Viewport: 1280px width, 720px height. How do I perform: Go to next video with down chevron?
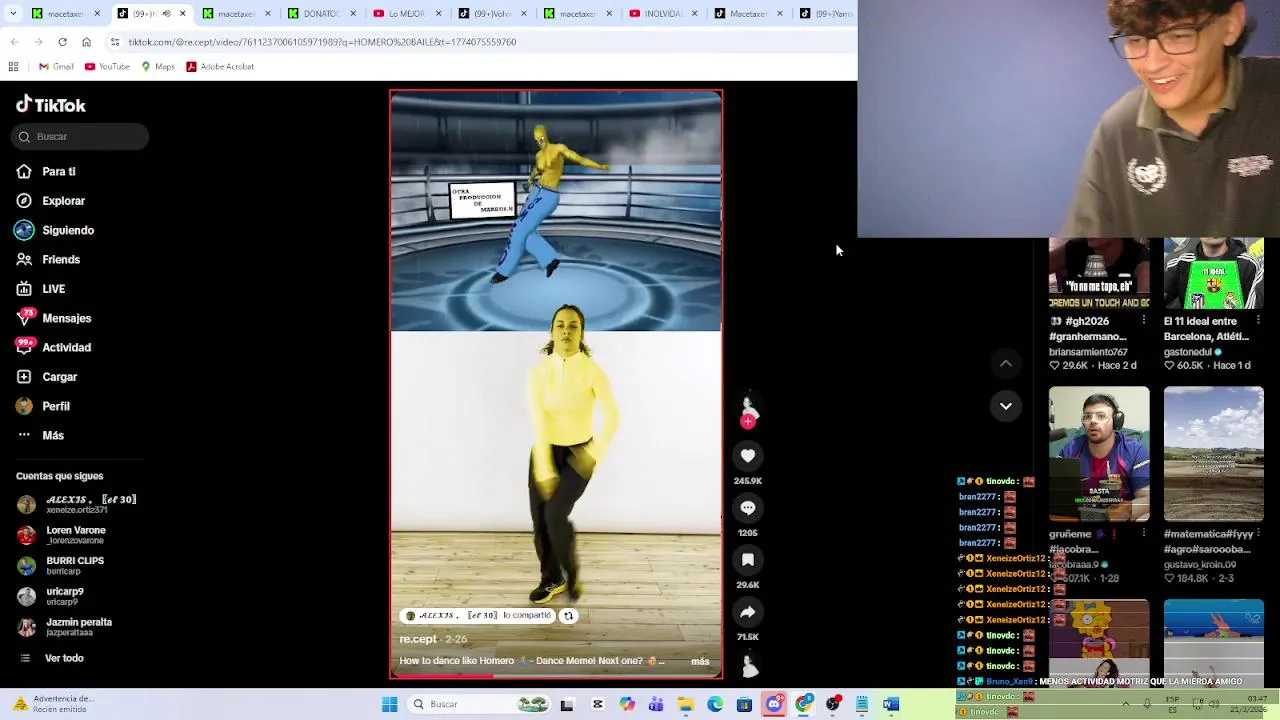[1006, 406]
